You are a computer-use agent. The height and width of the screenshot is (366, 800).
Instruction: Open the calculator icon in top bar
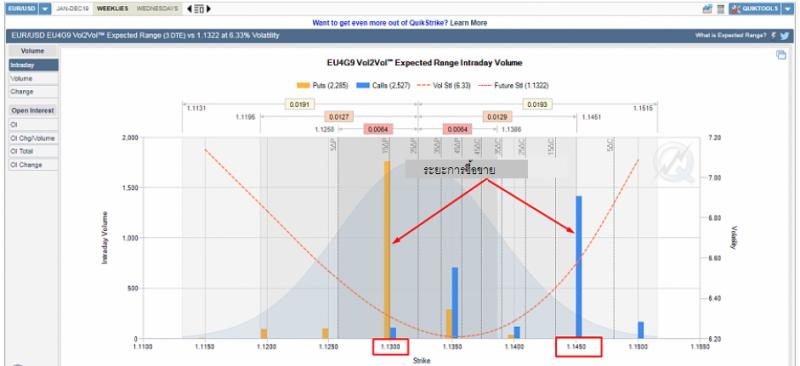click(x=720, y=9)
